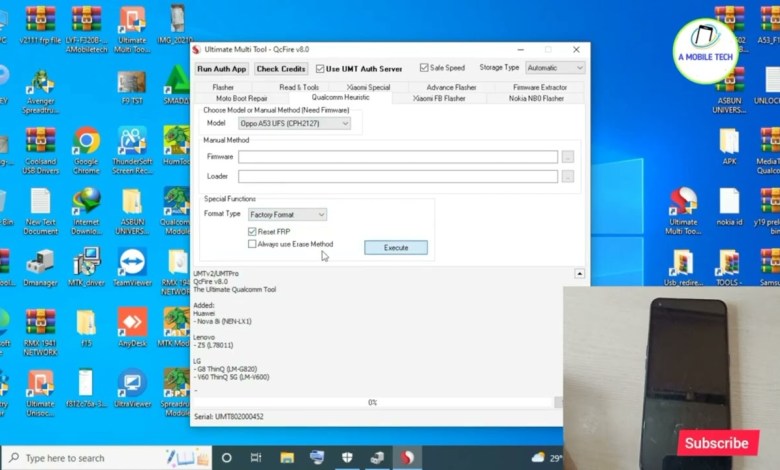Uncheck the Reset FRP checkbox

click(252, 232)
